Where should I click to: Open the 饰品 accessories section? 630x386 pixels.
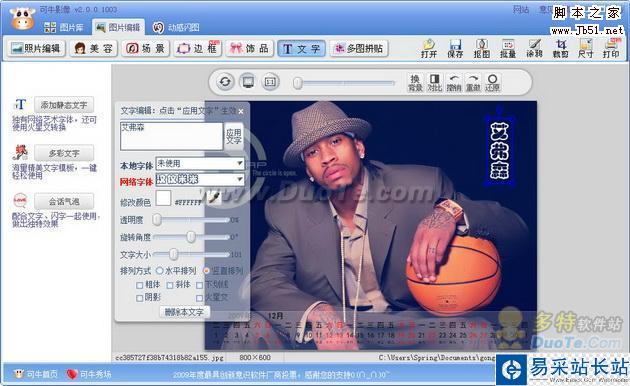[250, 48]
